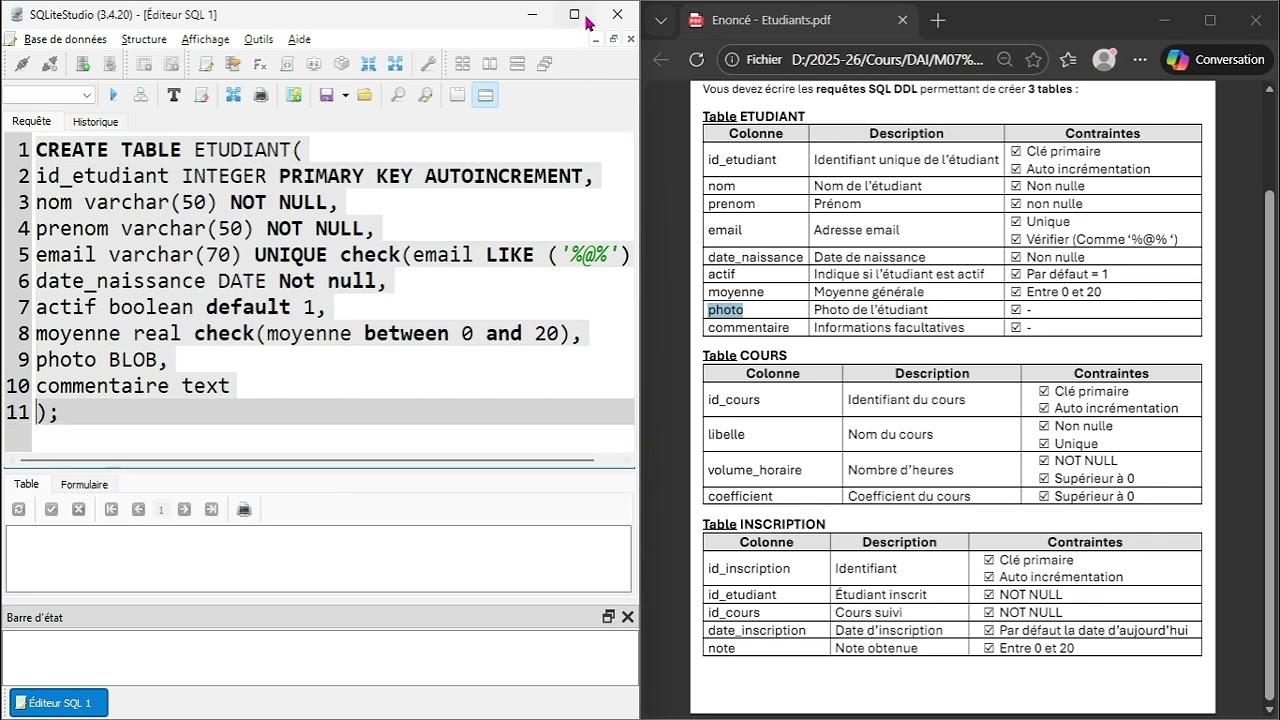
Task: Expand the save button dropdown arrow
Action: [x=345, y=95]
